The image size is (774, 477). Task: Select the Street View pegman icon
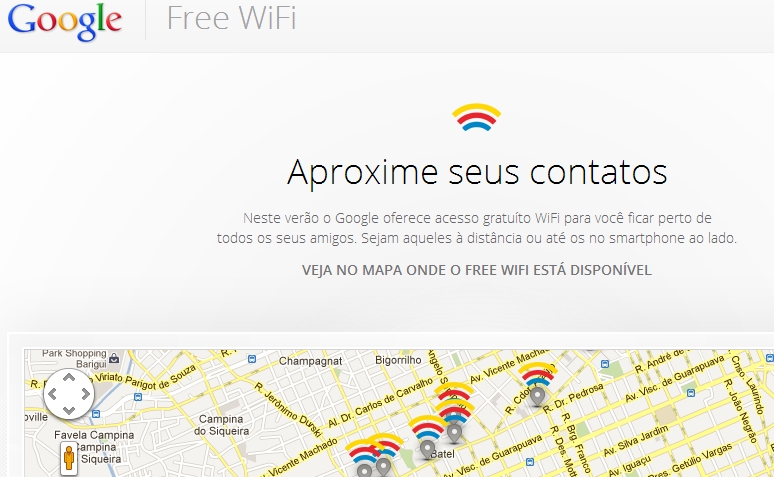click(x=69, y=458)
